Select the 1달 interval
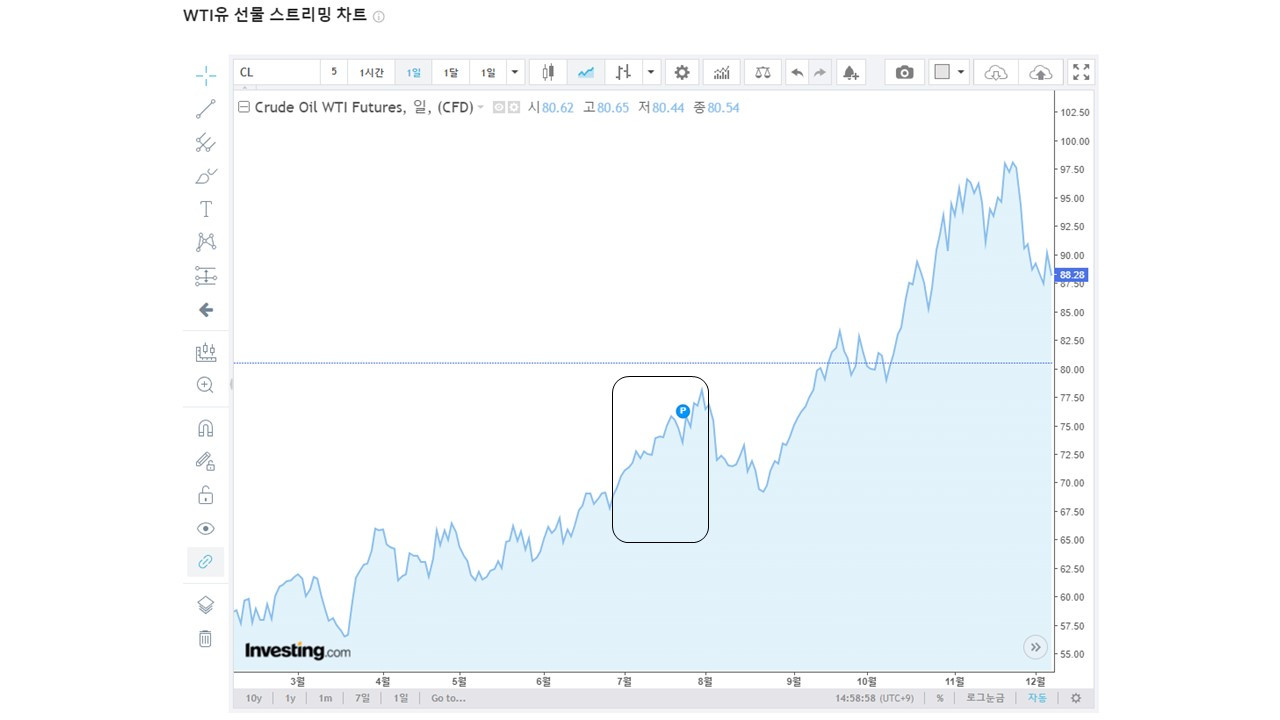This screenshot has height=720, width=1280. pyautogui.click(x=451, y=72)
